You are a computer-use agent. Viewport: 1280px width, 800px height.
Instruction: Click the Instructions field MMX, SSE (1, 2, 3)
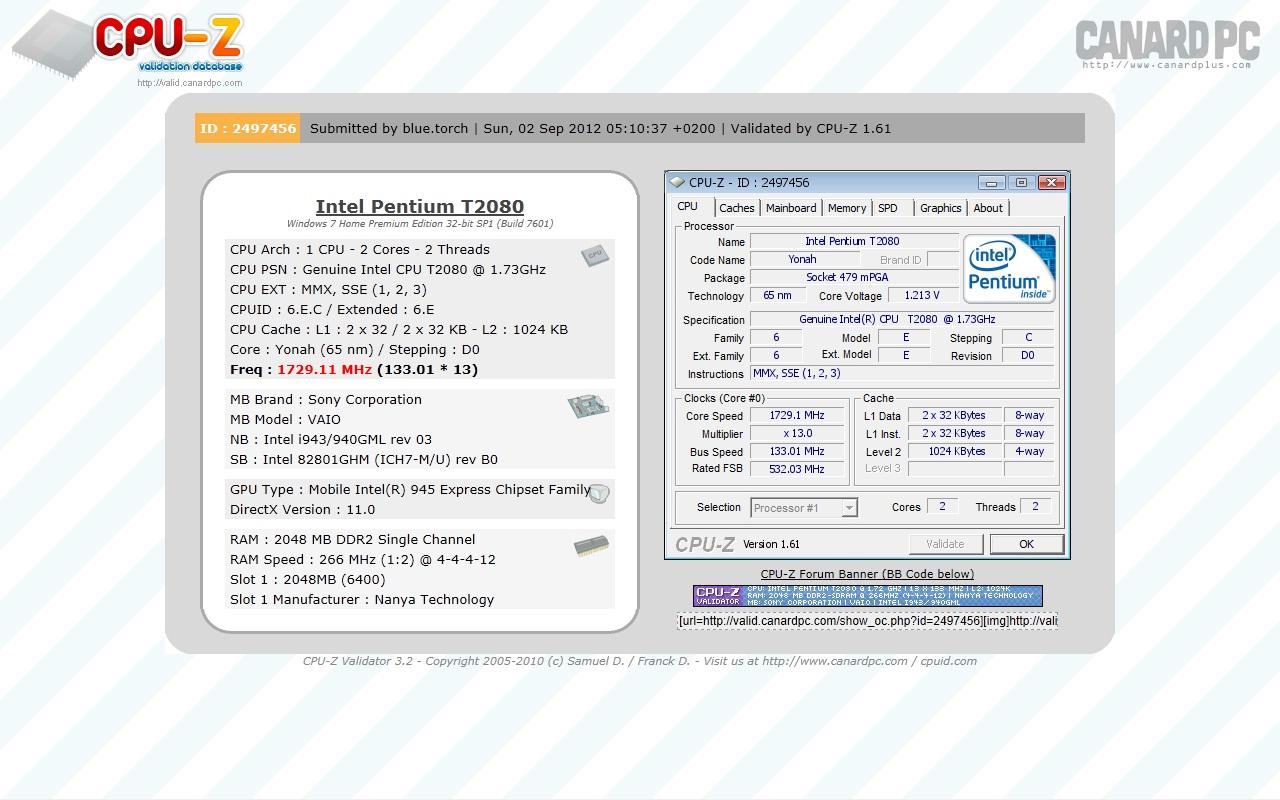902,373
